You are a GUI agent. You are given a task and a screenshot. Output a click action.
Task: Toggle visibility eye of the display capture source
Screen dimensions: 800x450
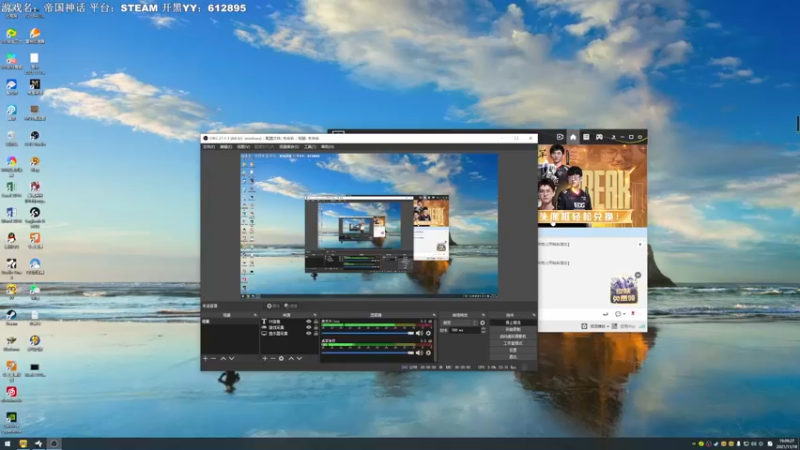(309, 333)
